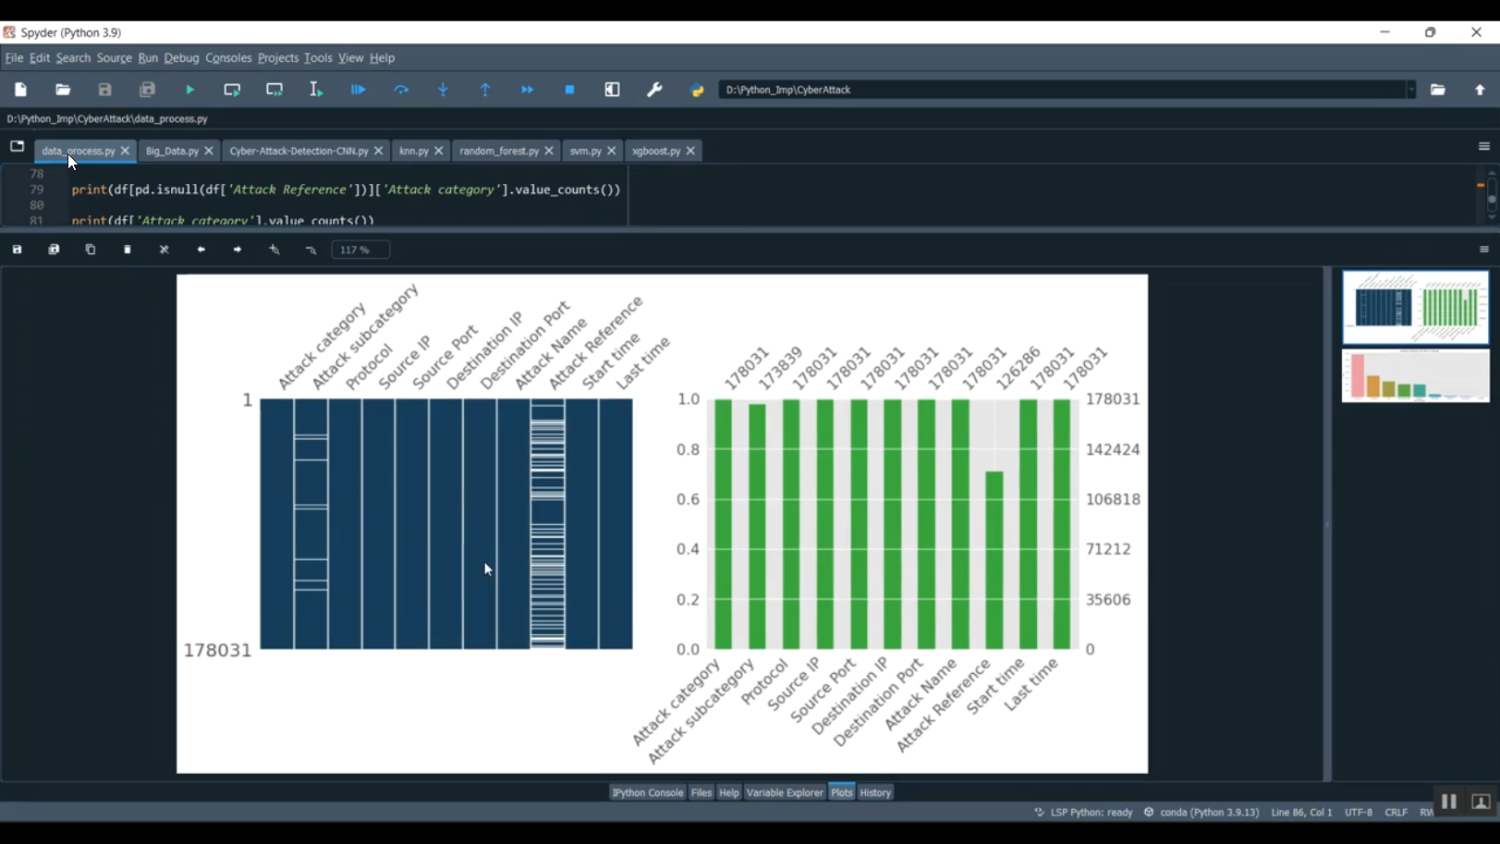Select the second plot thumbnail with the colored bar chart
The height and width of the screenshot is (844, 1500).
[x=1415, y=376]
